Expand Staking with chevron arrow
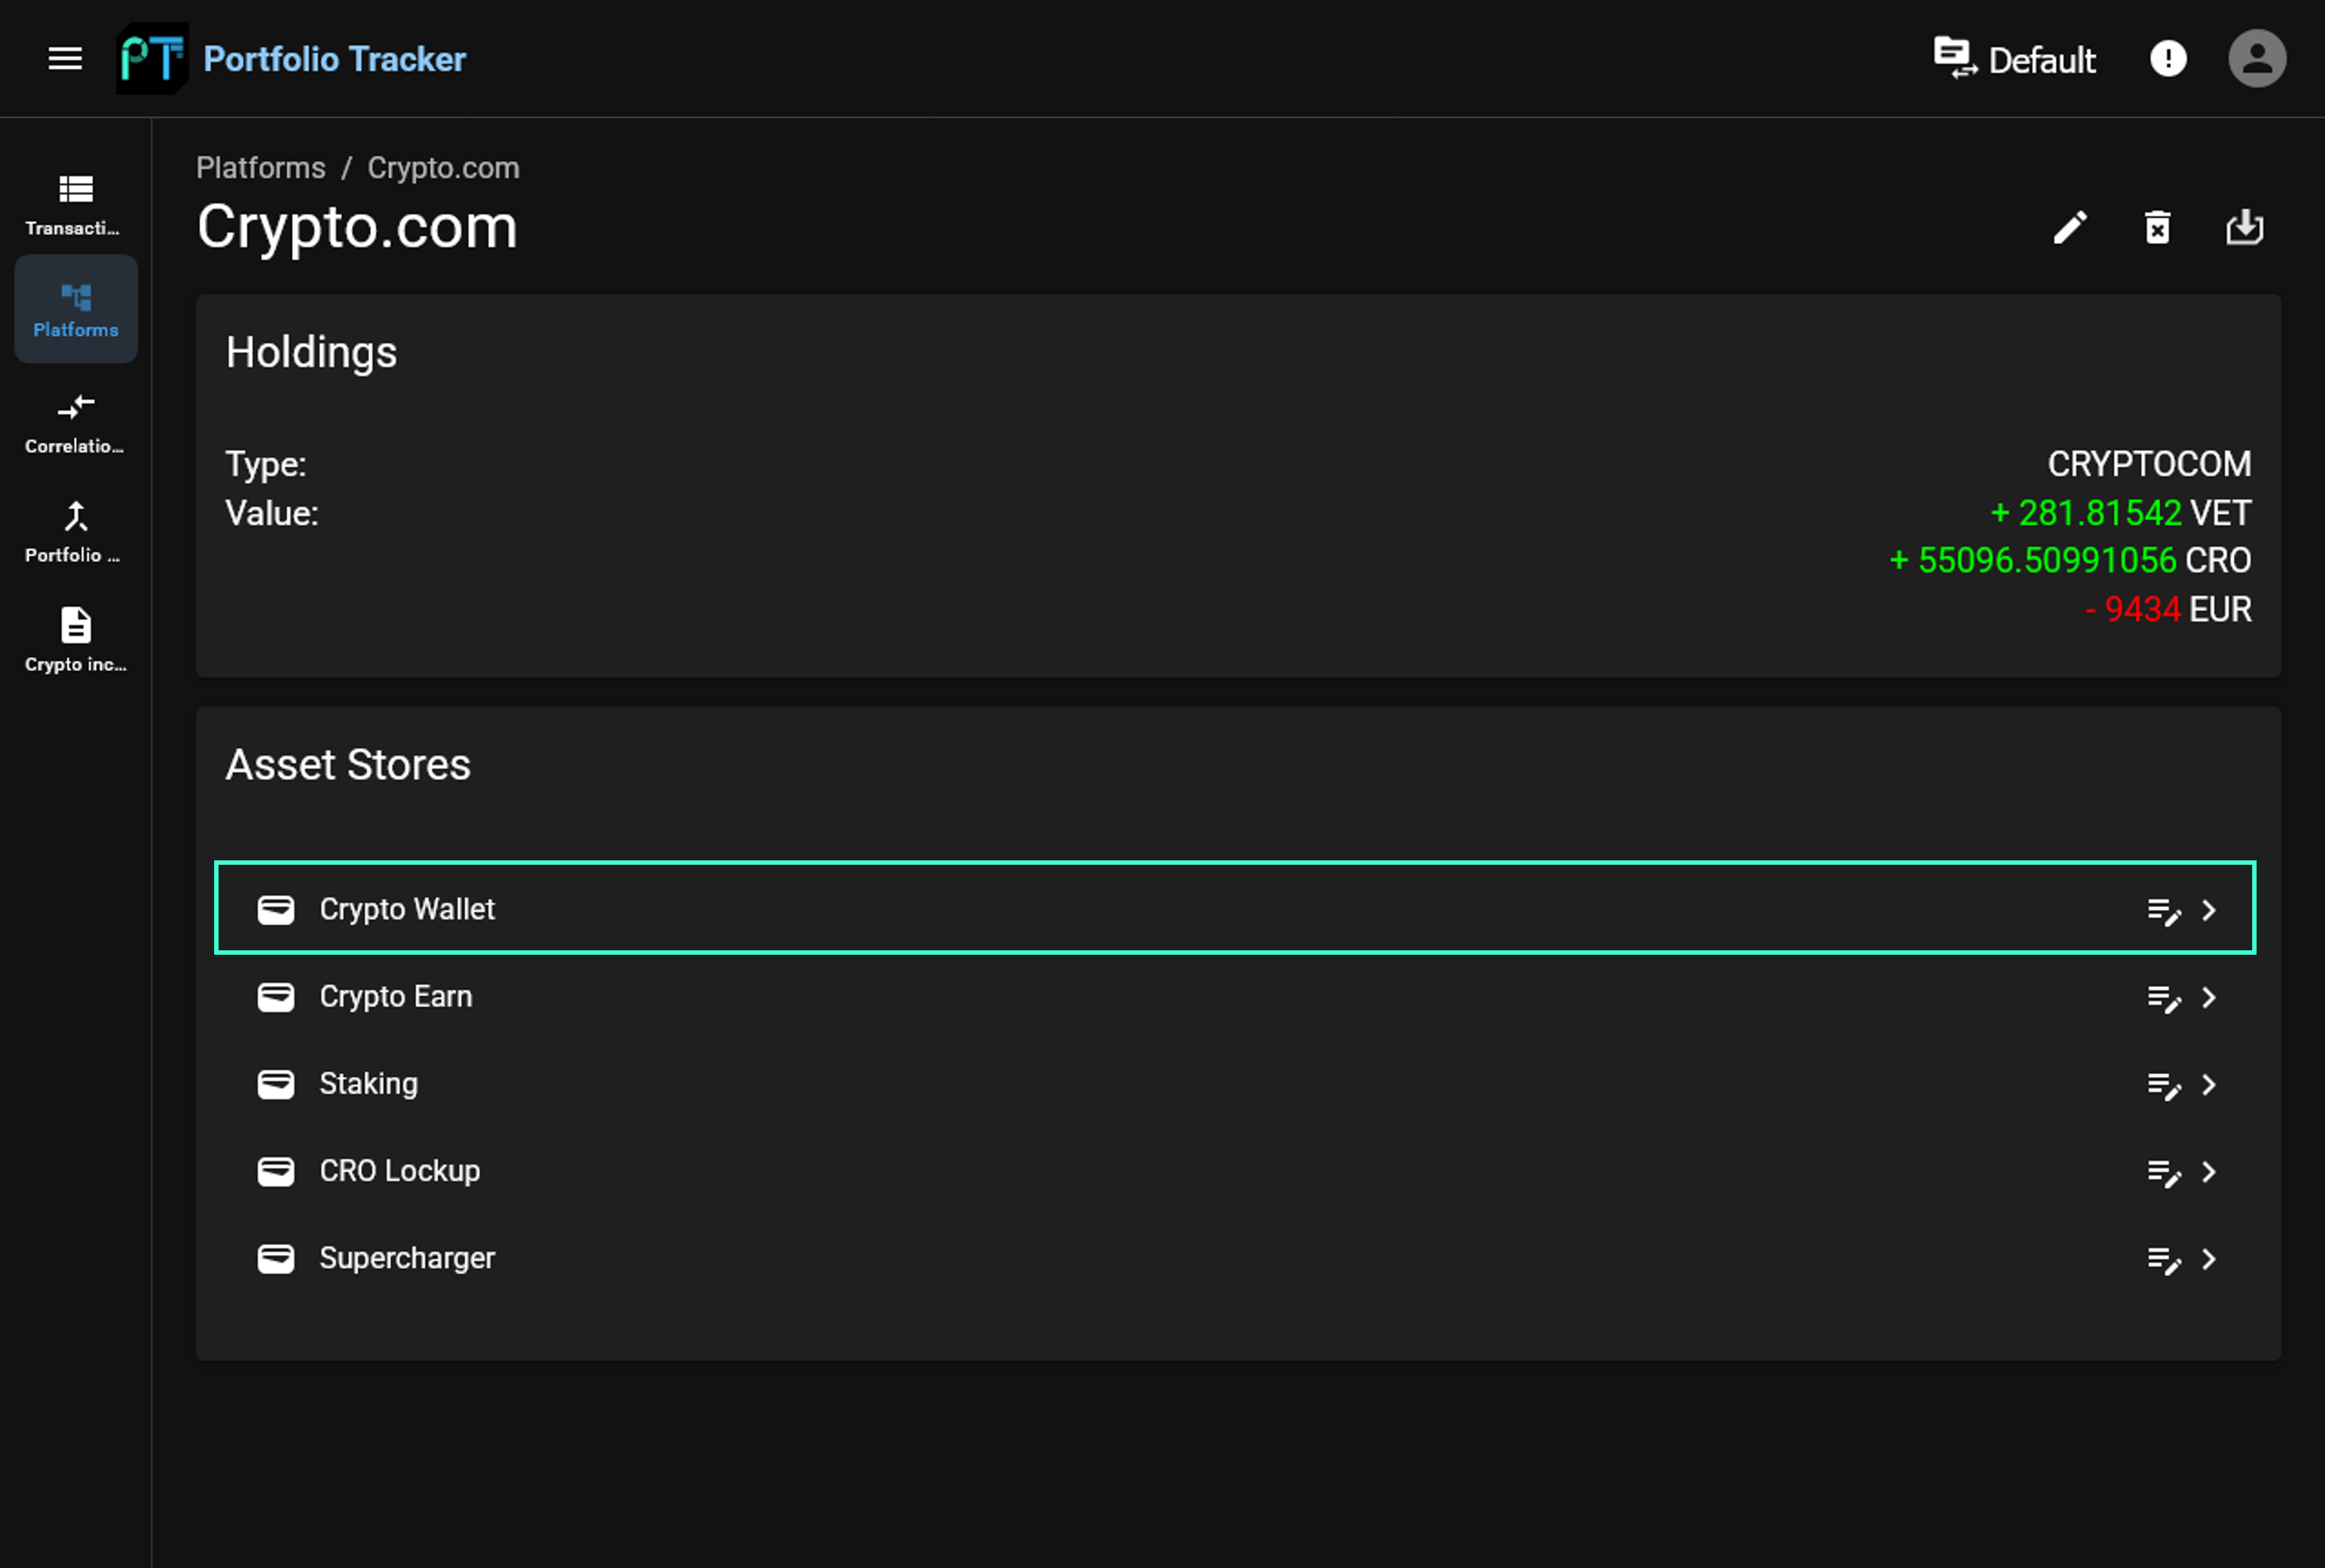 pyautogui.click(x=2210, y=1084)
